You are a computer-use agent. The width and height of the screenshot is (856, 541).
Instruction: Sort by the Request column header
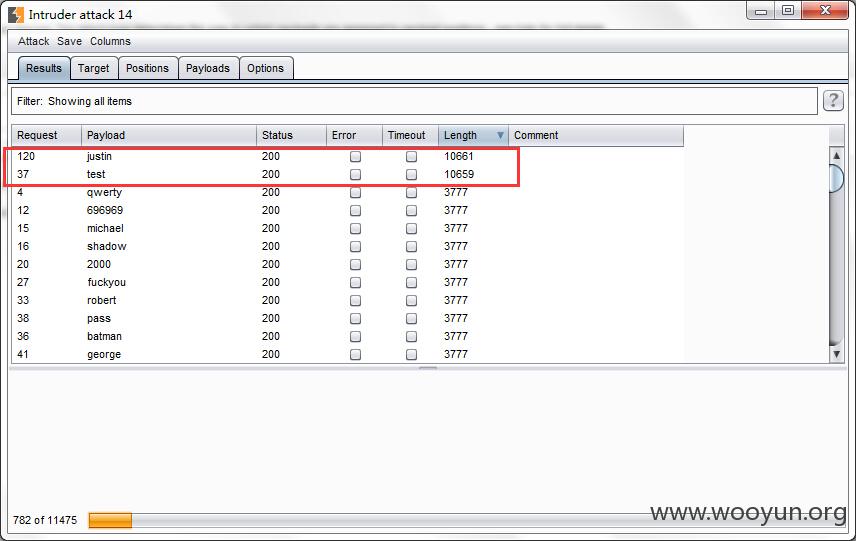pyautogui.click(x=46, y=135)
